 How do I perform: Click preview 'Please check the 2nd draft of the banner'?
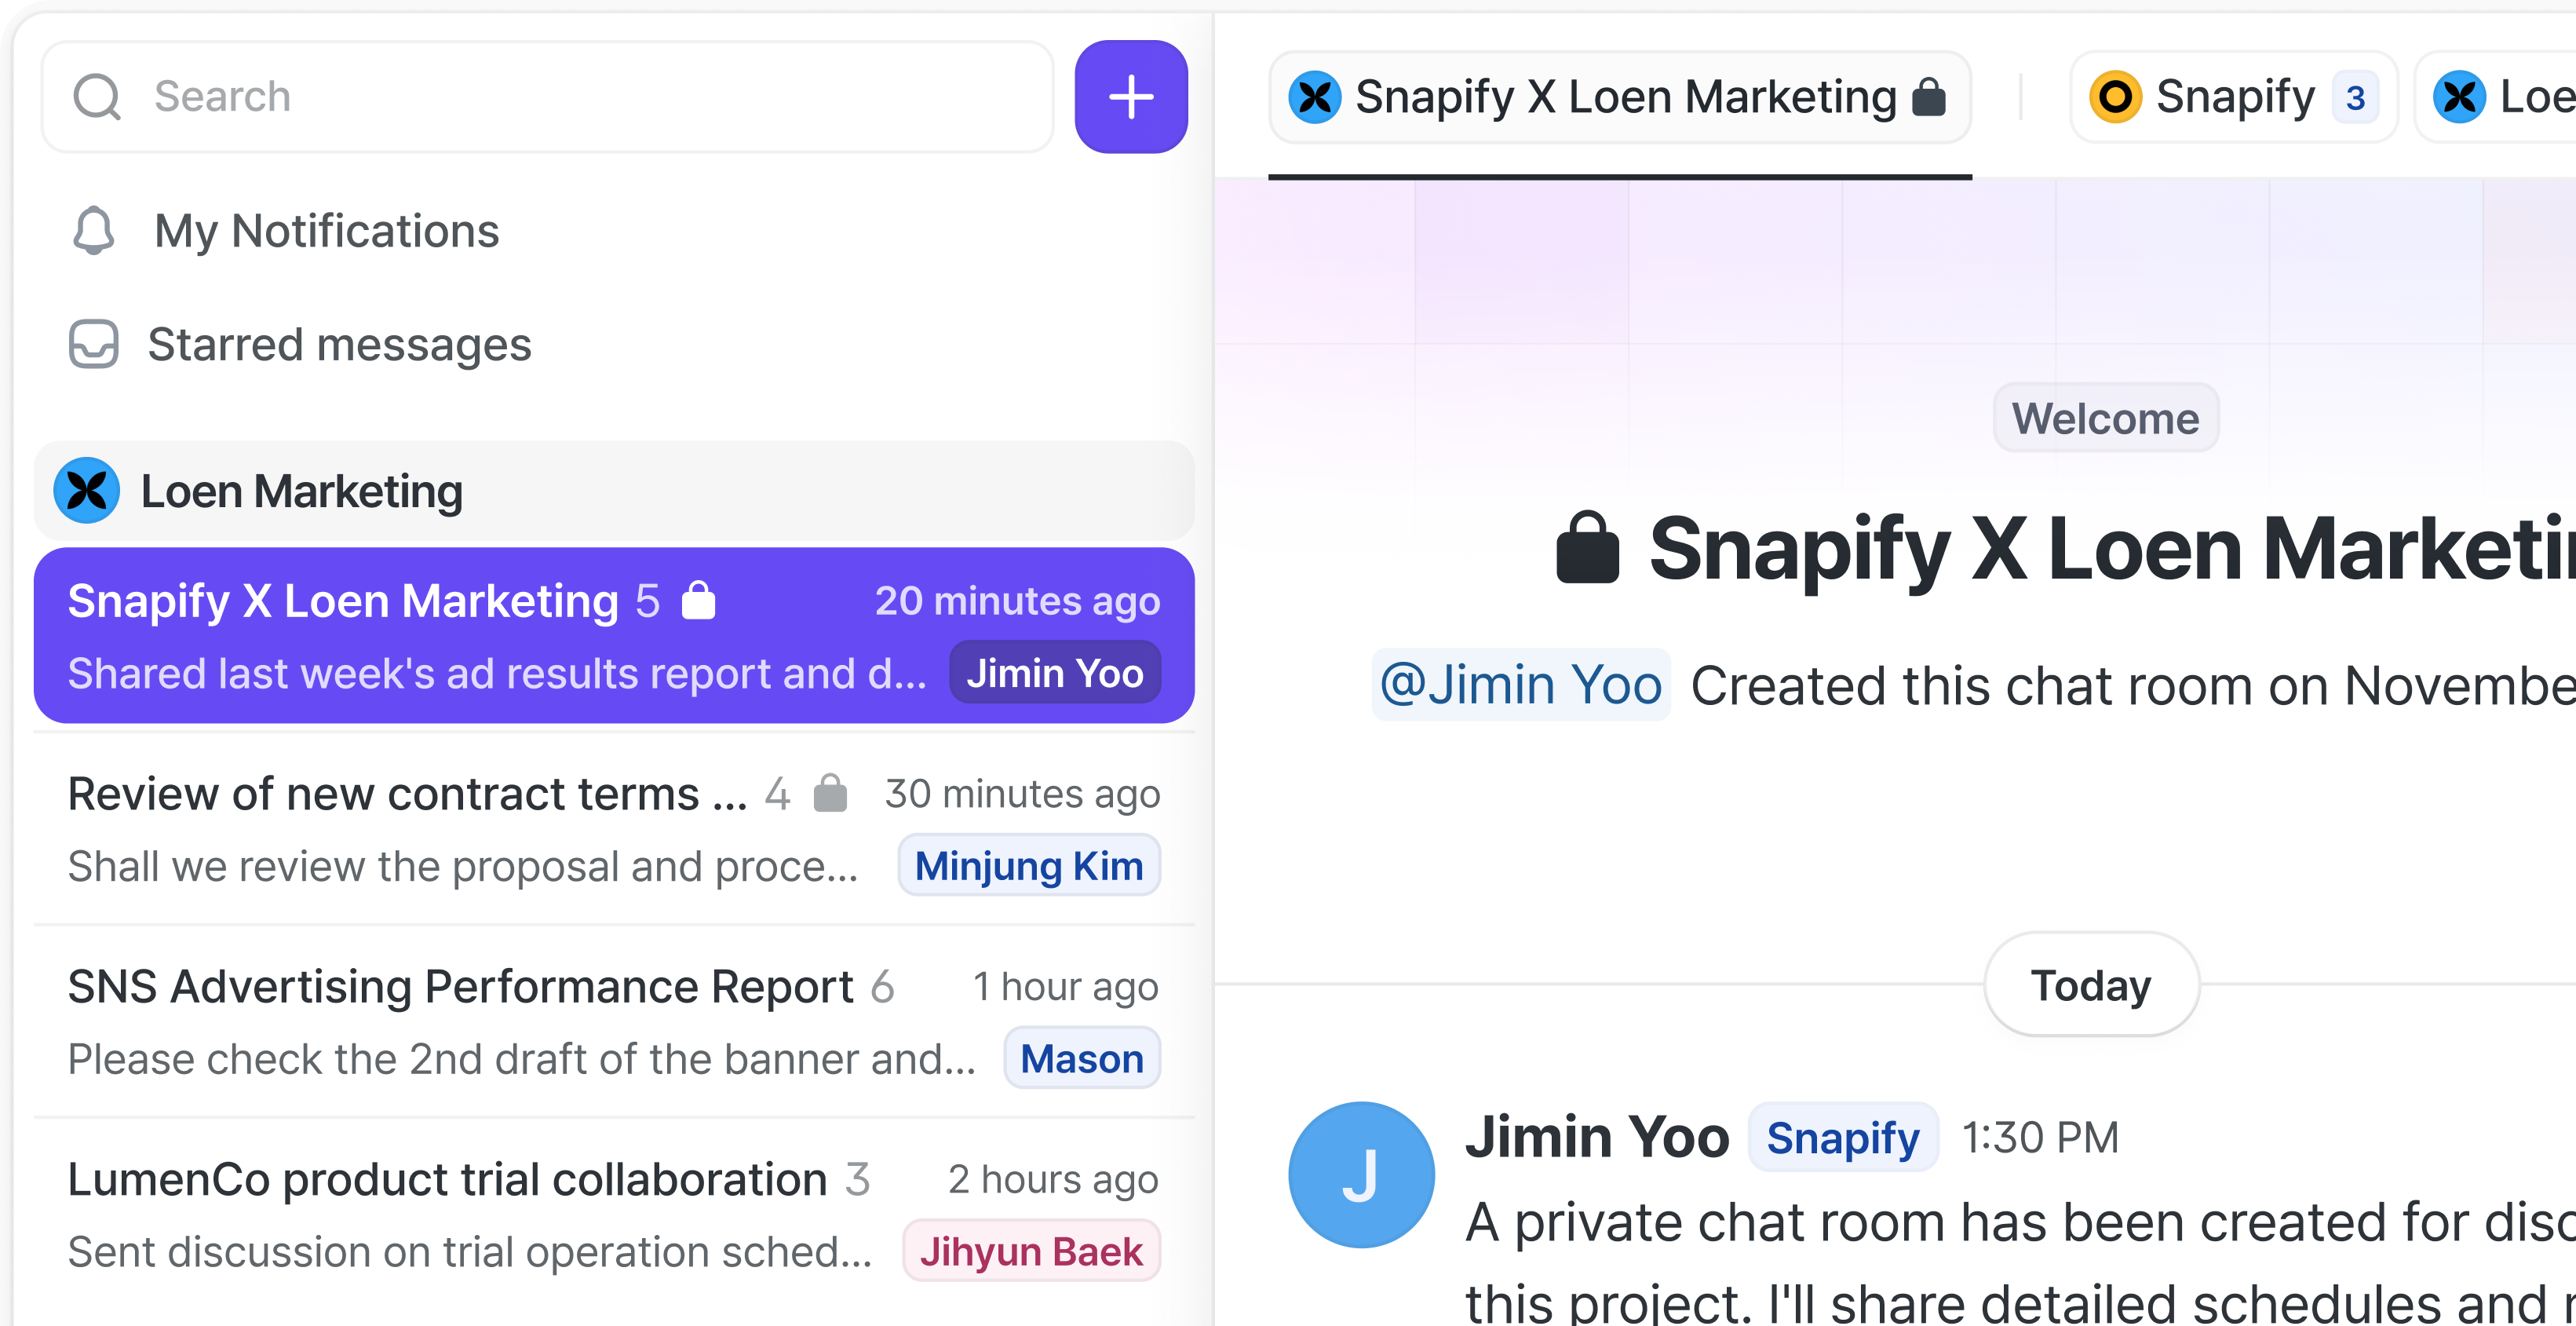click(522, 1059)
